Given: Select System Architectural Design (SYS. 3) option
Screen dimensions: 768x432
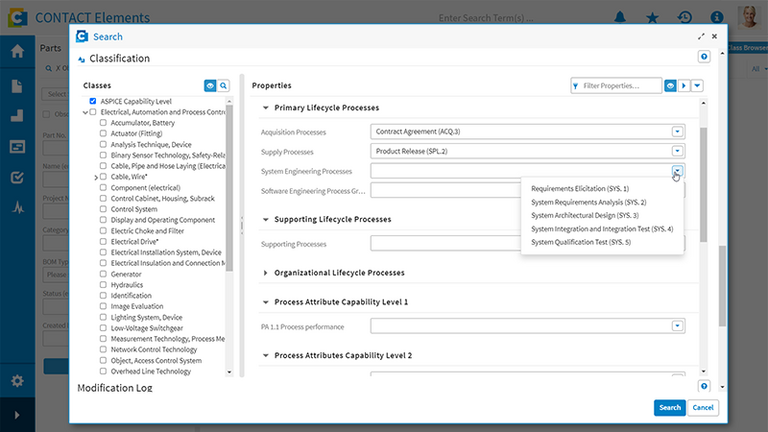Looking at the screenshot, I should (x=585, y=216).
